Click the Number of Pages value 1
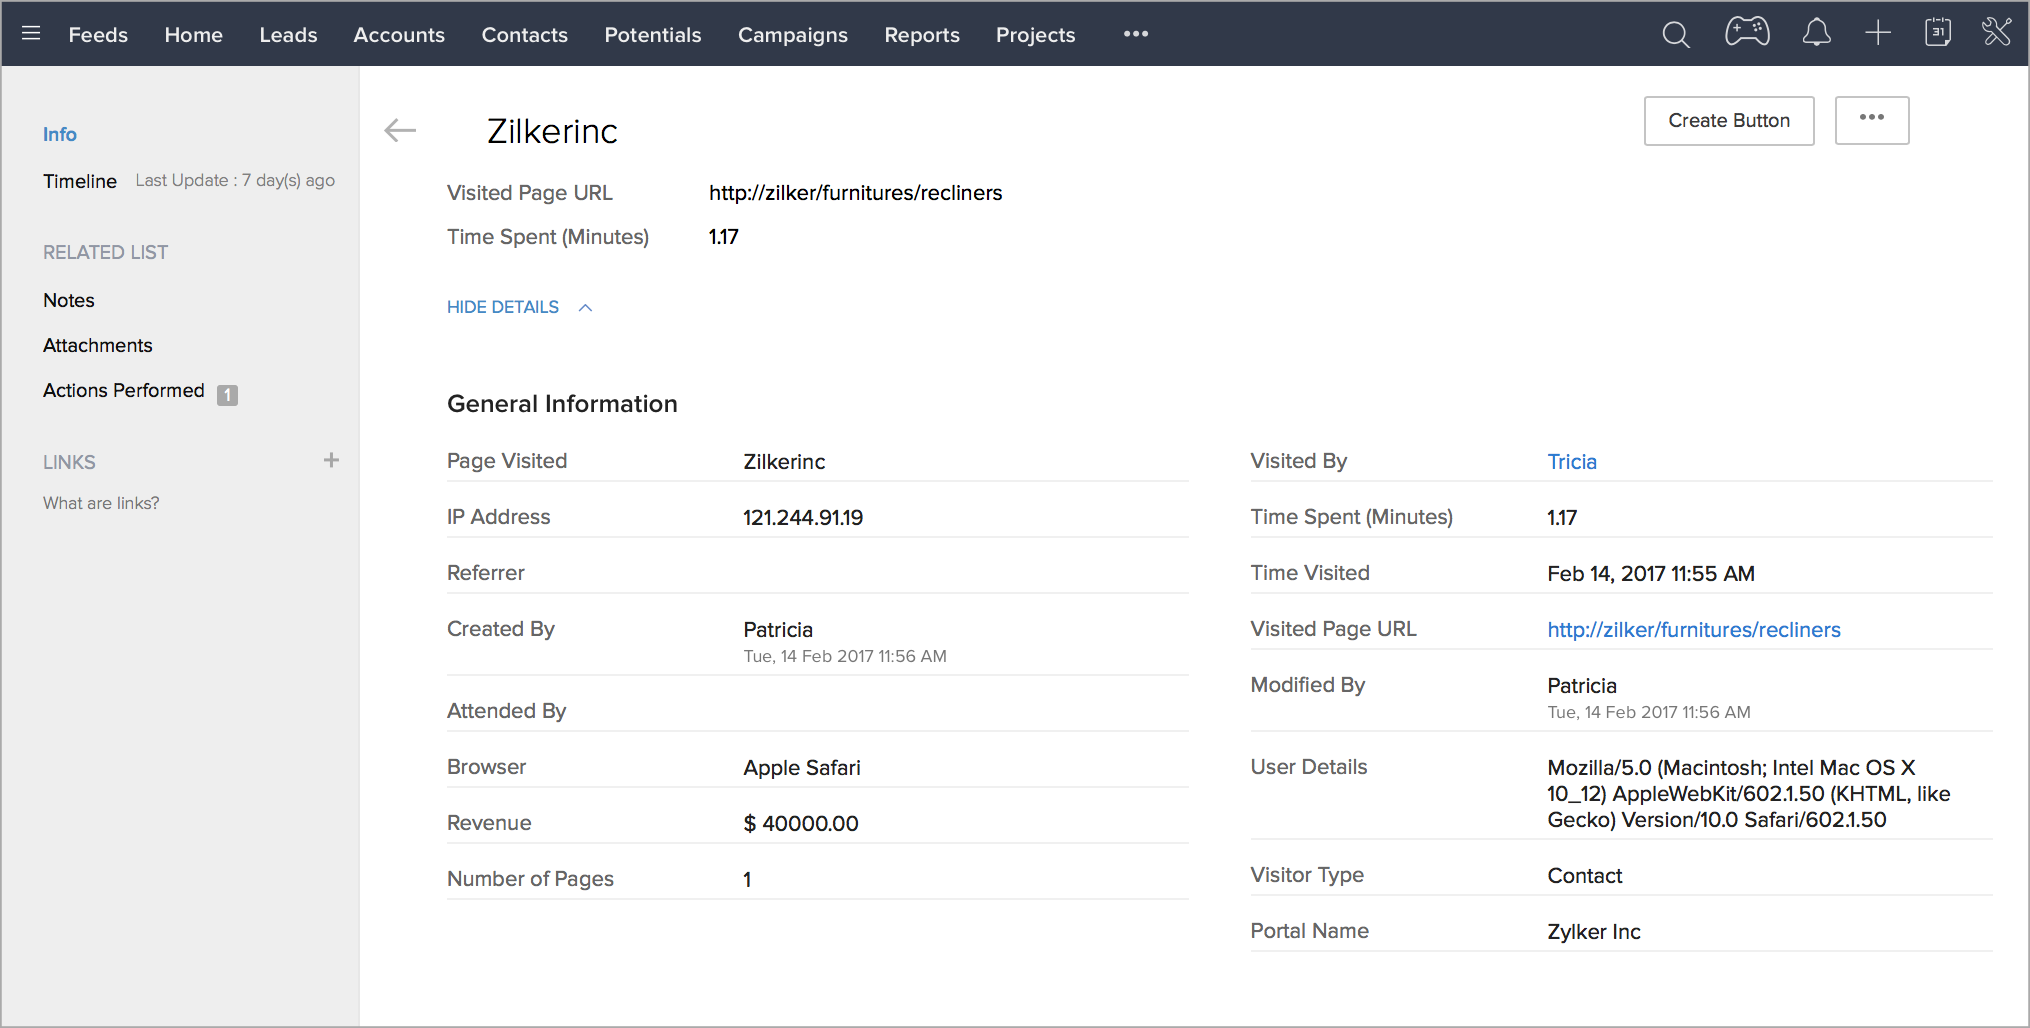The width and height of the screenshot is (2030, 1028). pos(747,880)
